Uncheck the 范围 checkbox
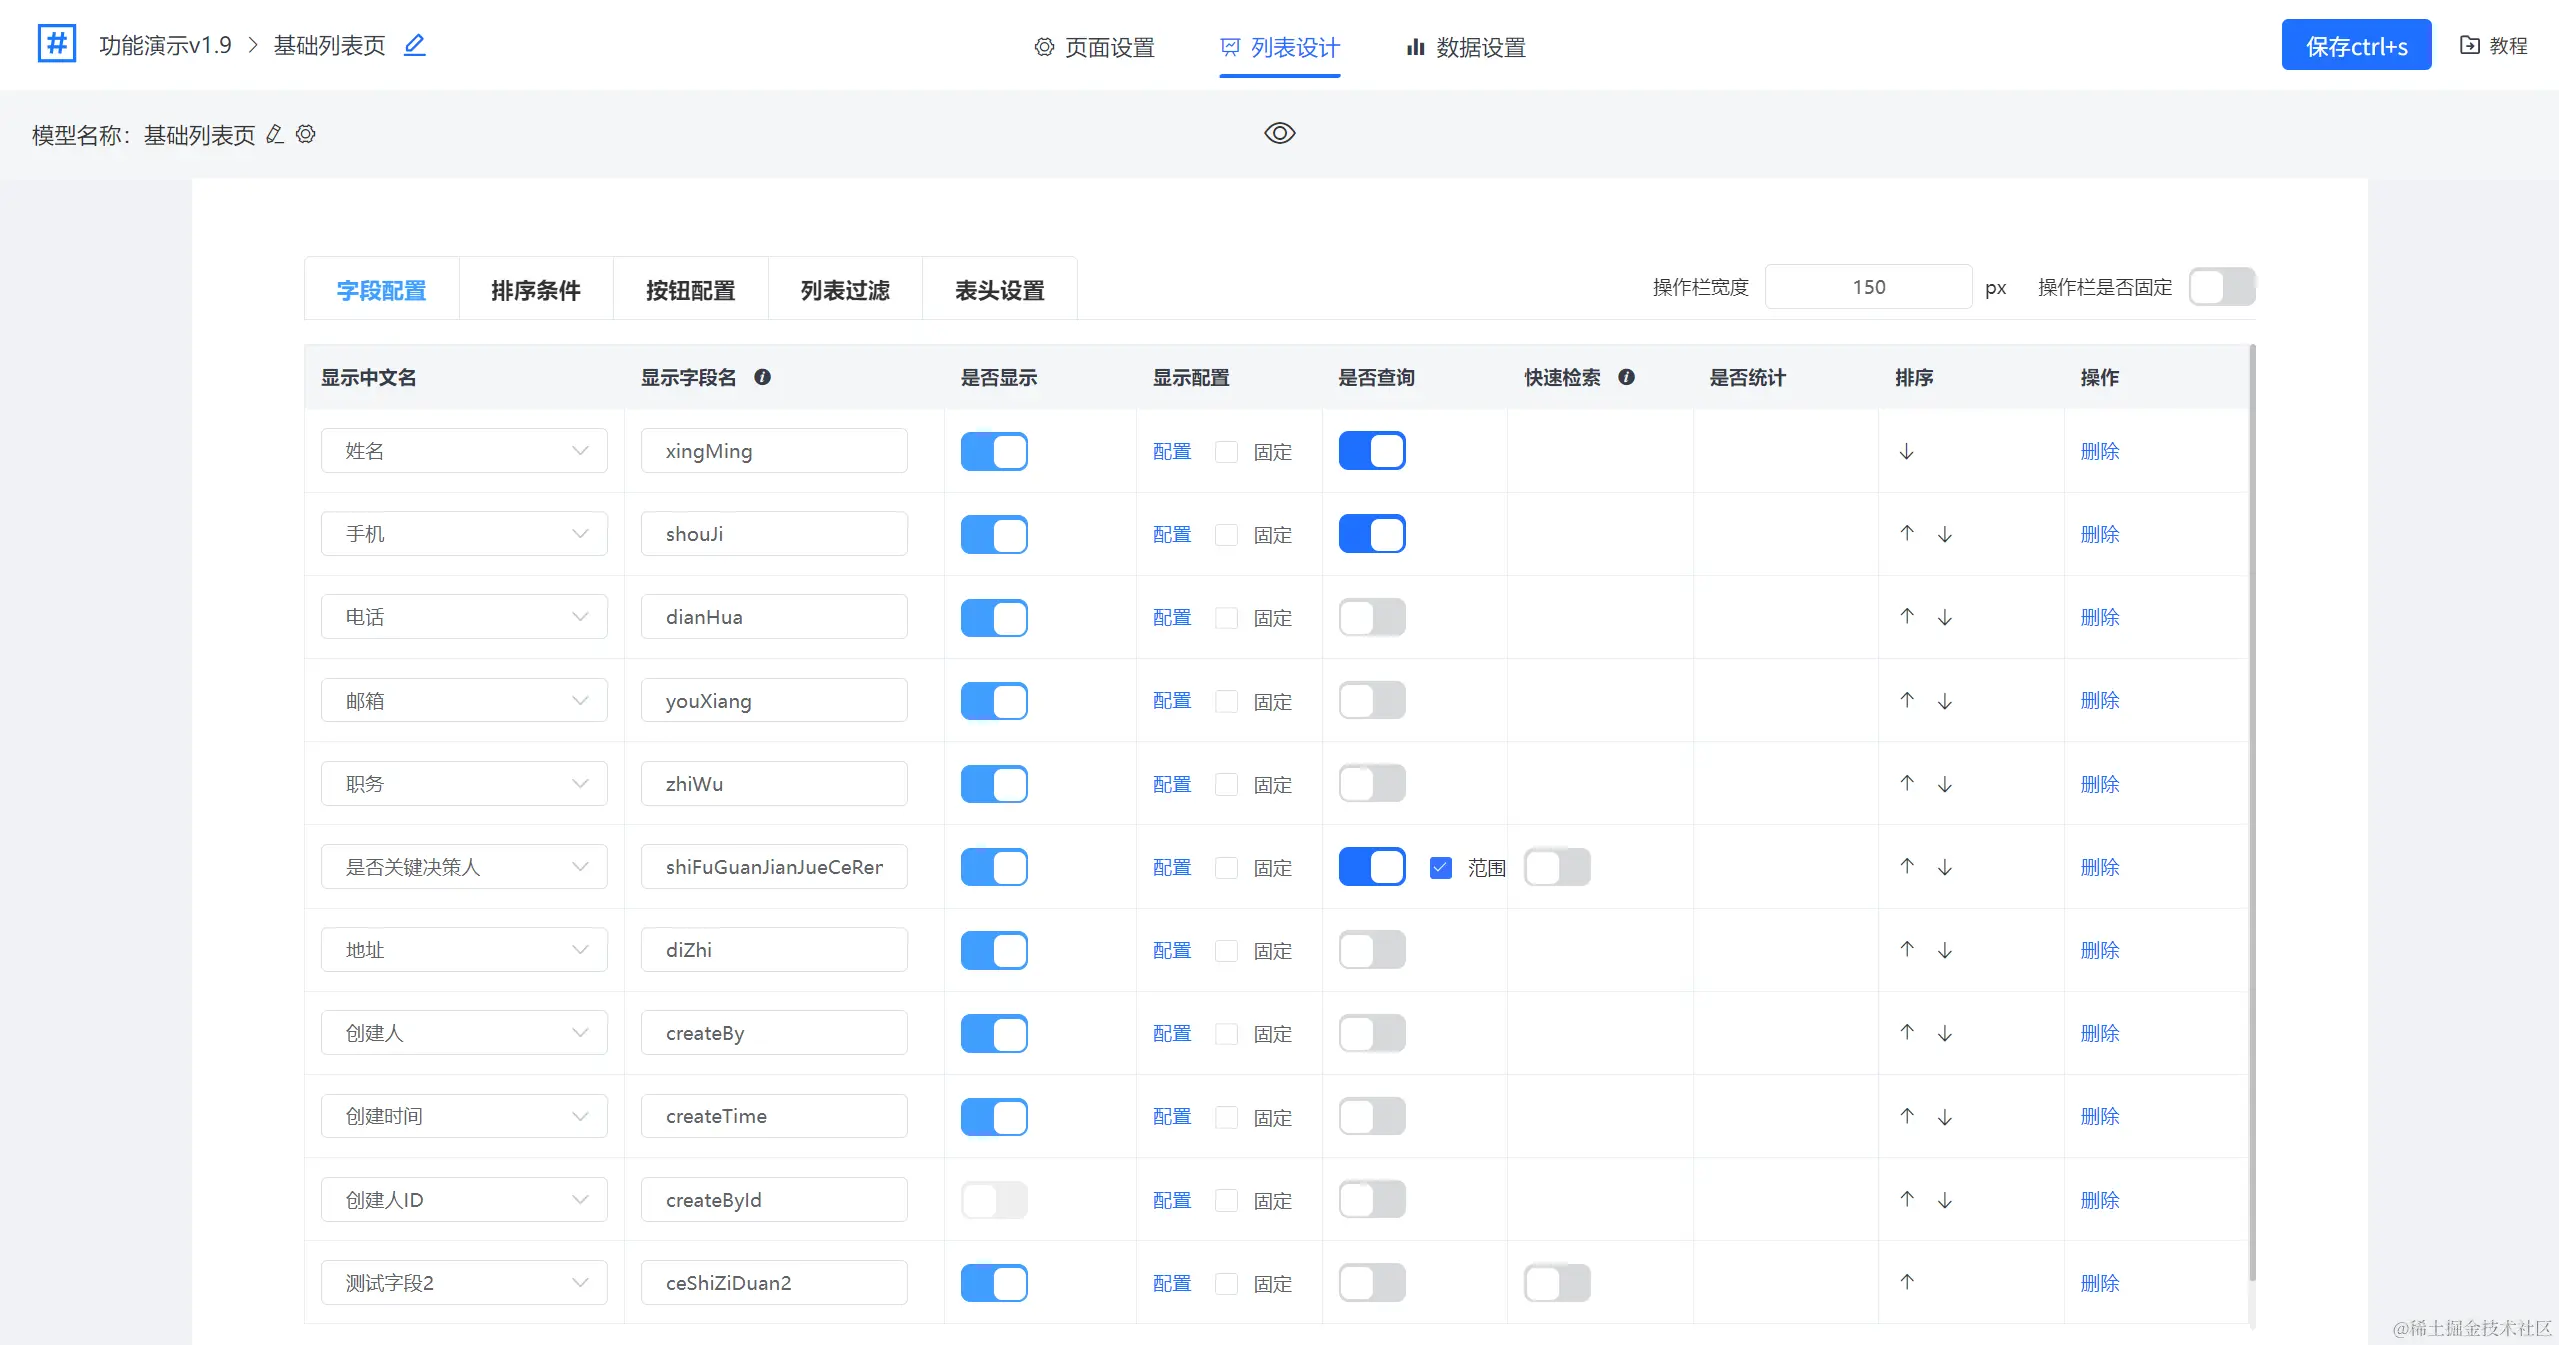This screenshot has height=1345, width=2559. coord(1440,868)
